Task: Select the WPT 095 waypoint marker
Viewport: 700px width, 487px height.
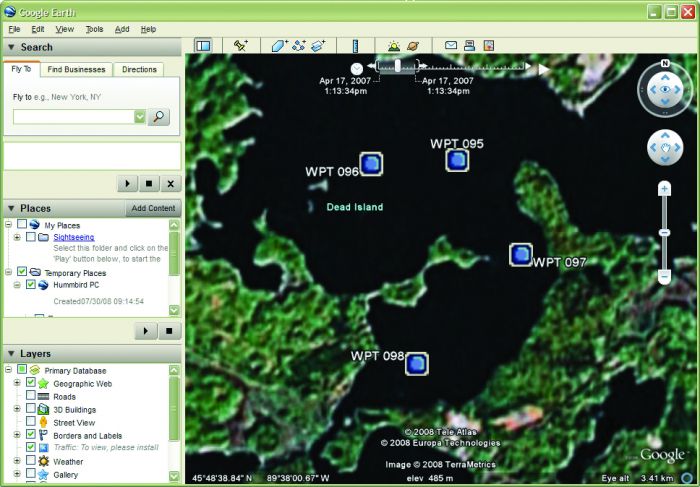Action: point(457,160)
